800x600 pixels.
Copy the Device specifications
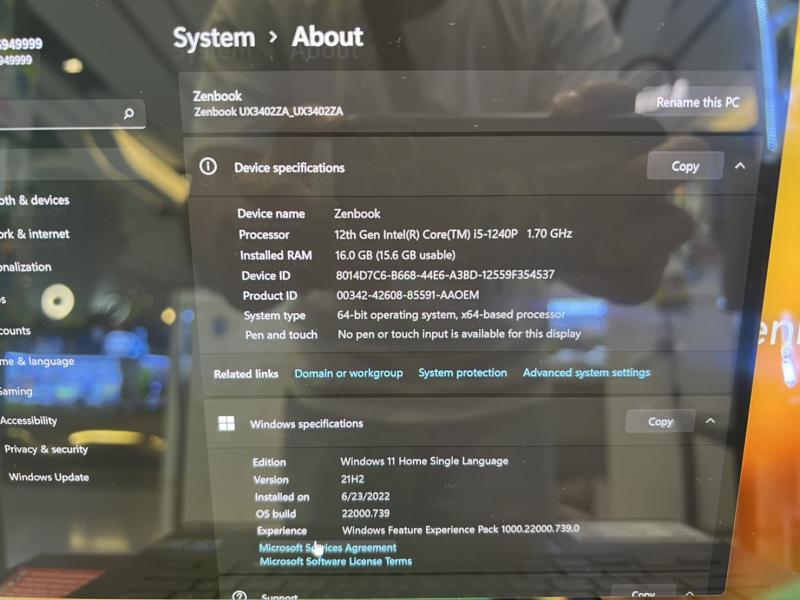pyautogui.click(x=685, y=166)
